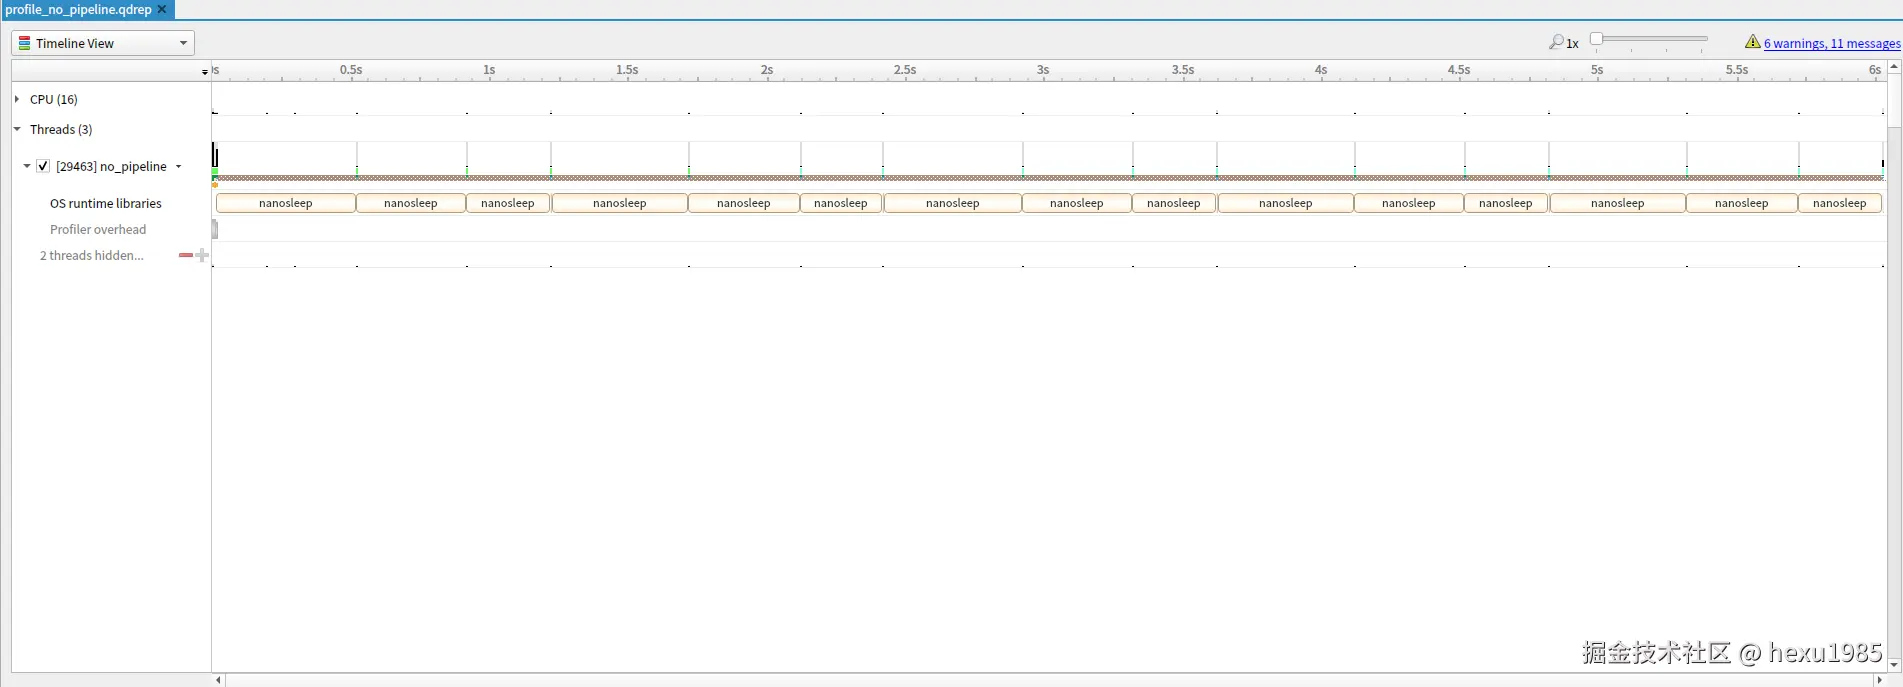Click the vertical scrollbar down arrow

click(1894, 665)
